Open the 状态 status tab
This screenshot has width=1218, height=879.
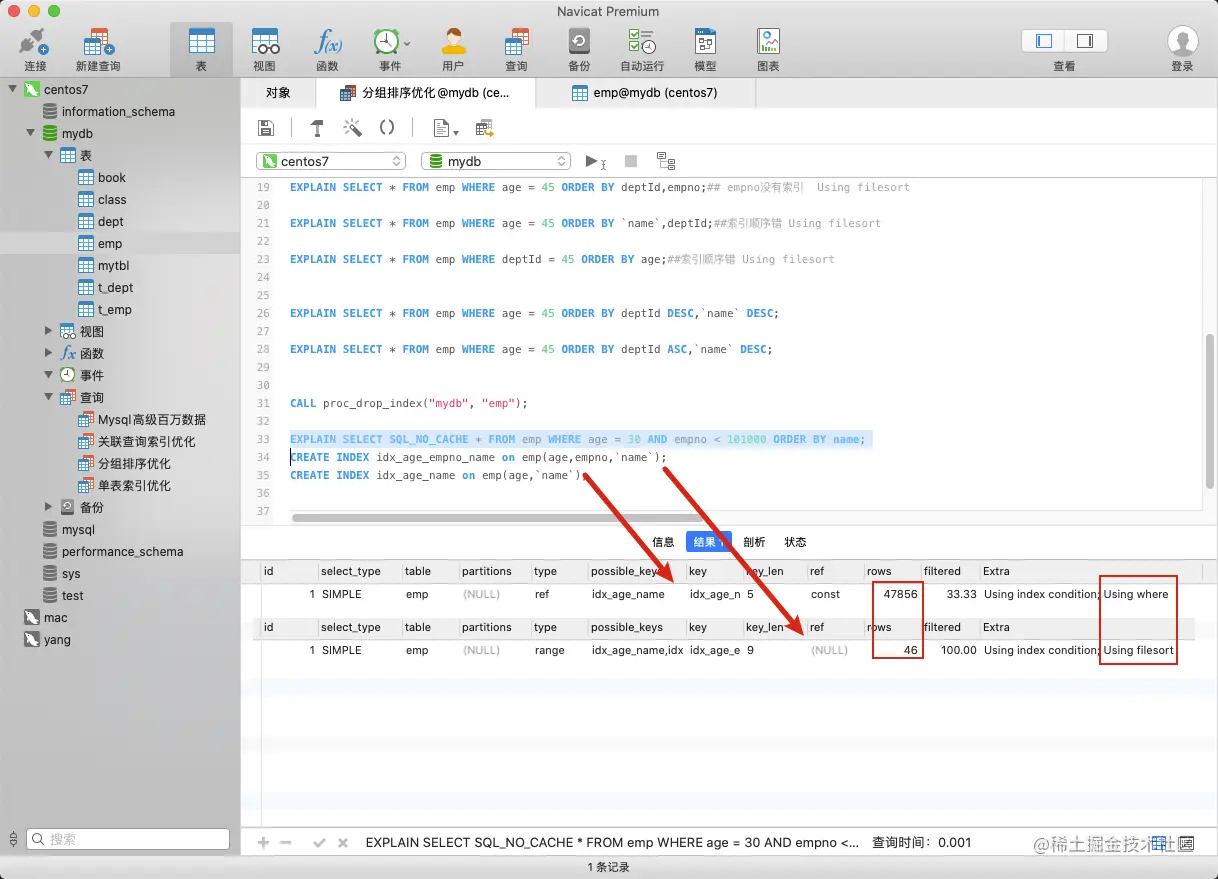coord(795,542)
